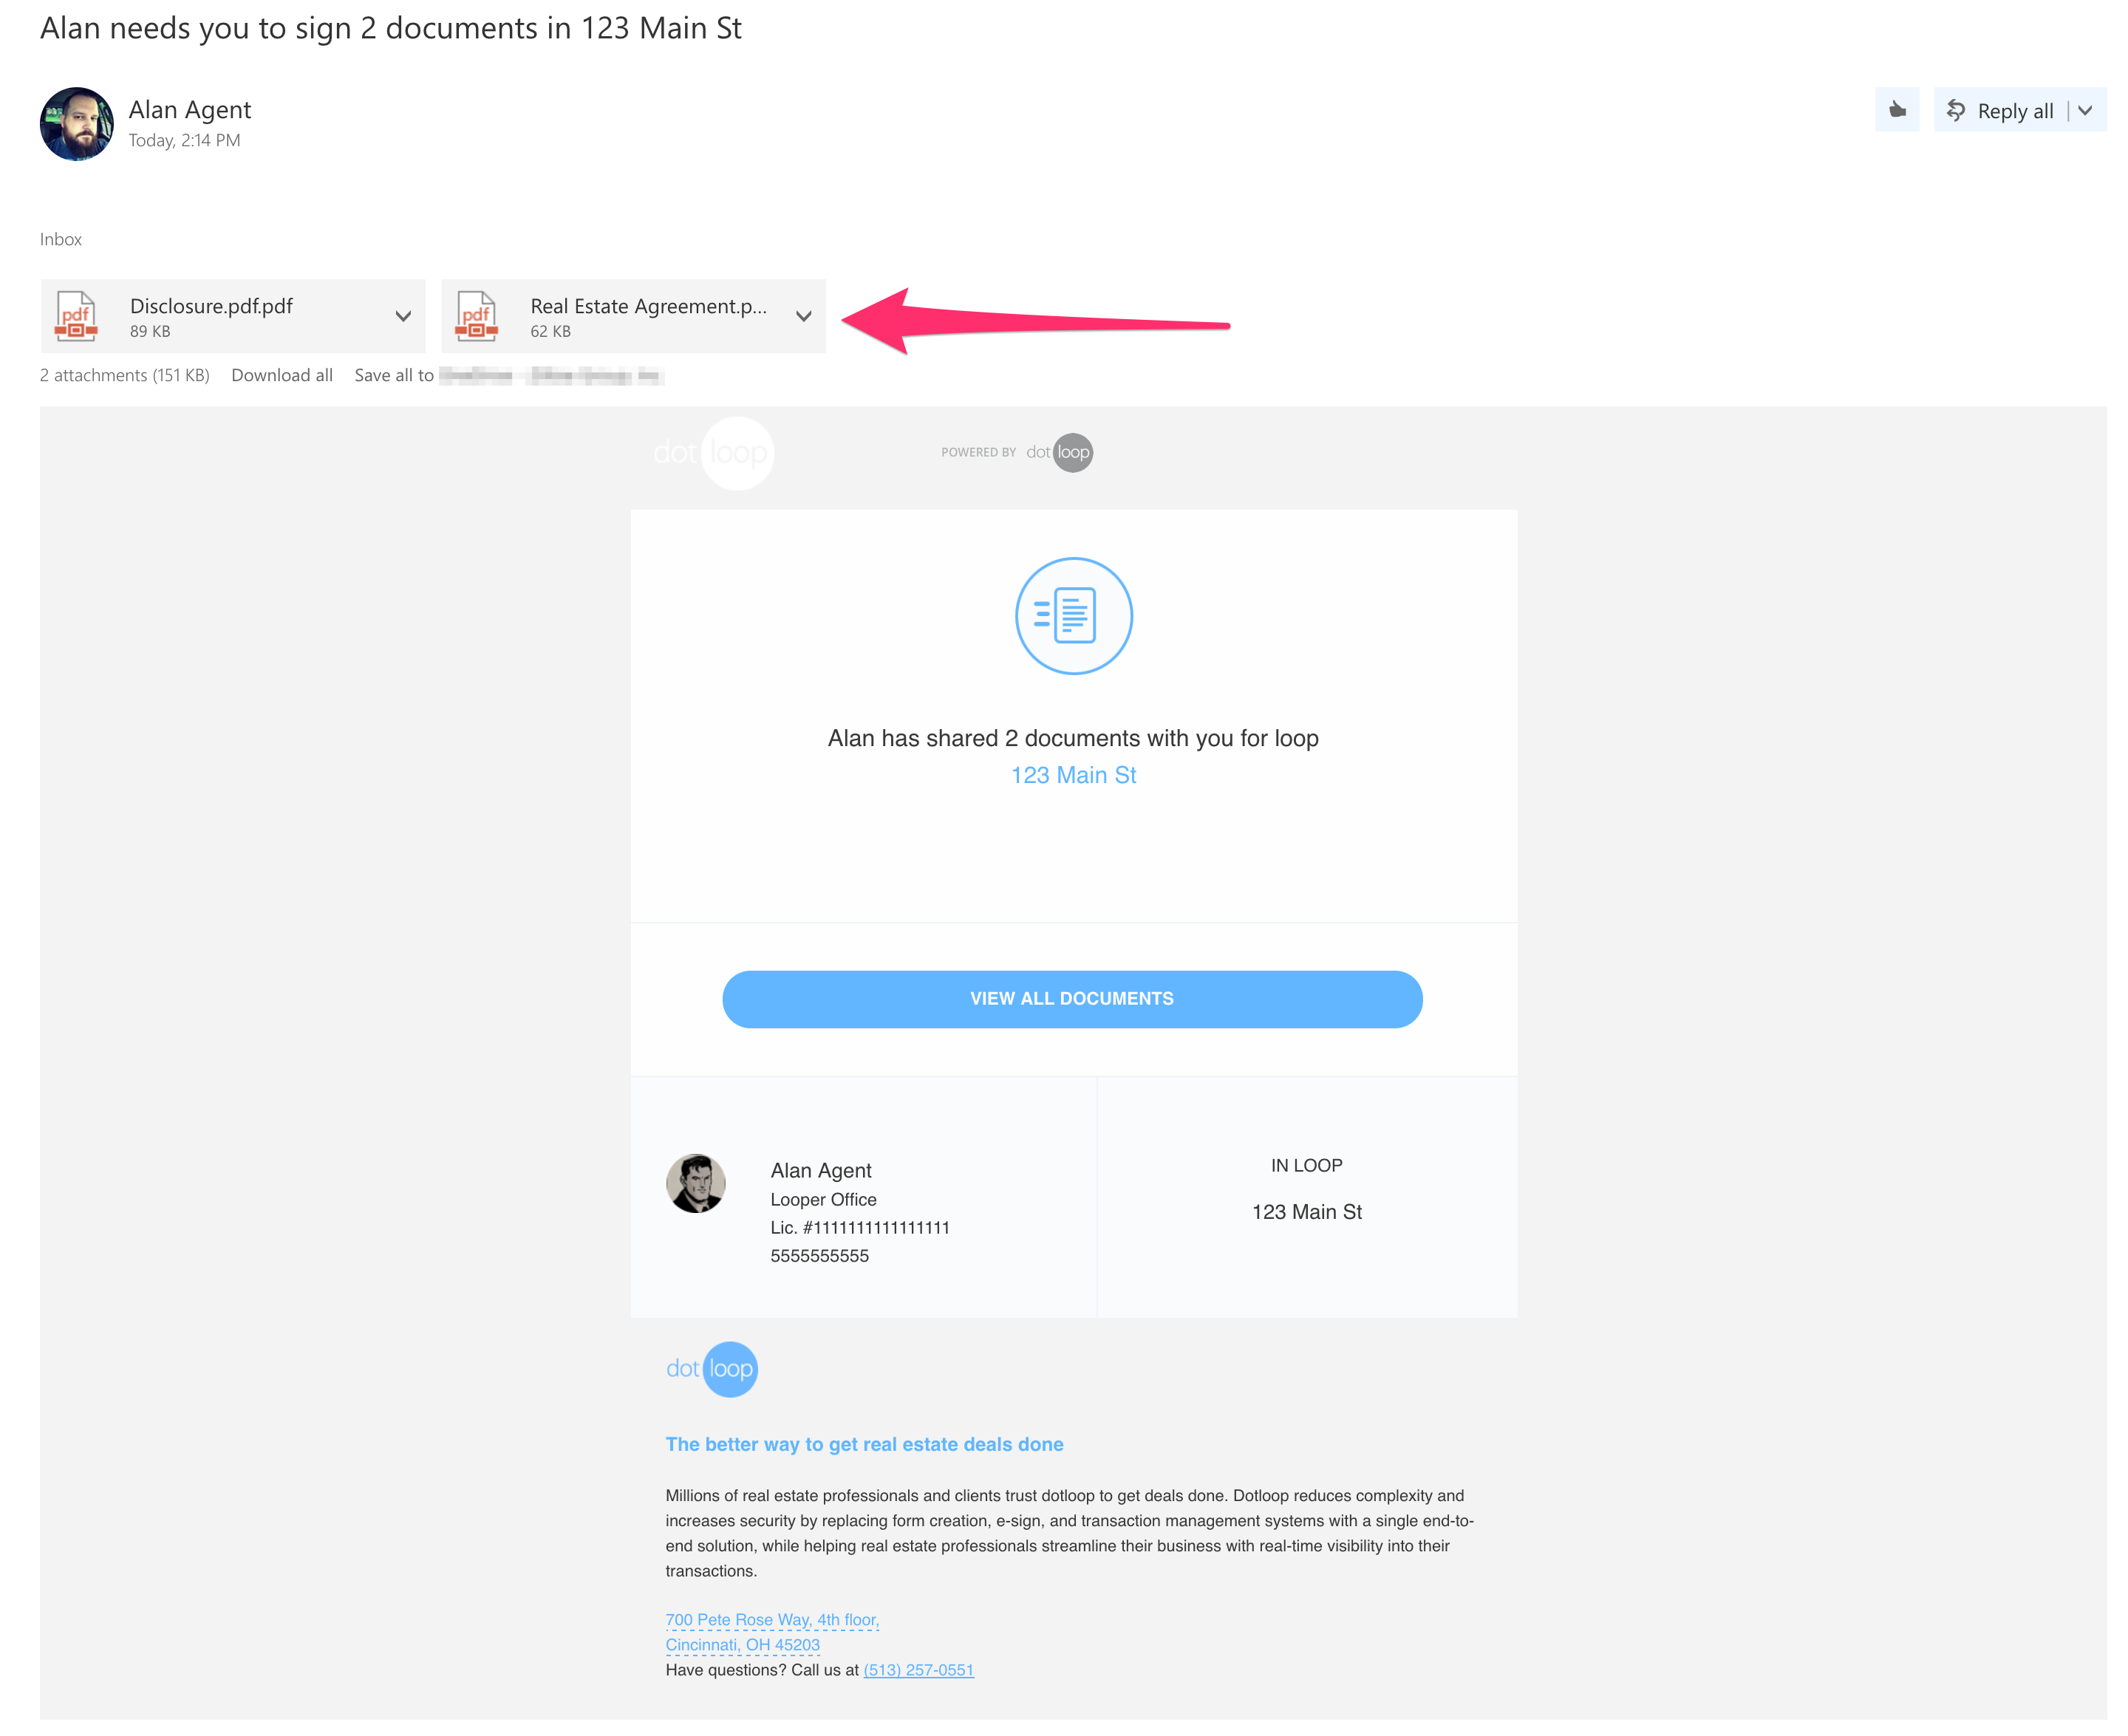This screenshot has width=2128, height=1736.
Task: Click Alan Agent's cartoon avatar in card
Action: [x=696, y=1183]
